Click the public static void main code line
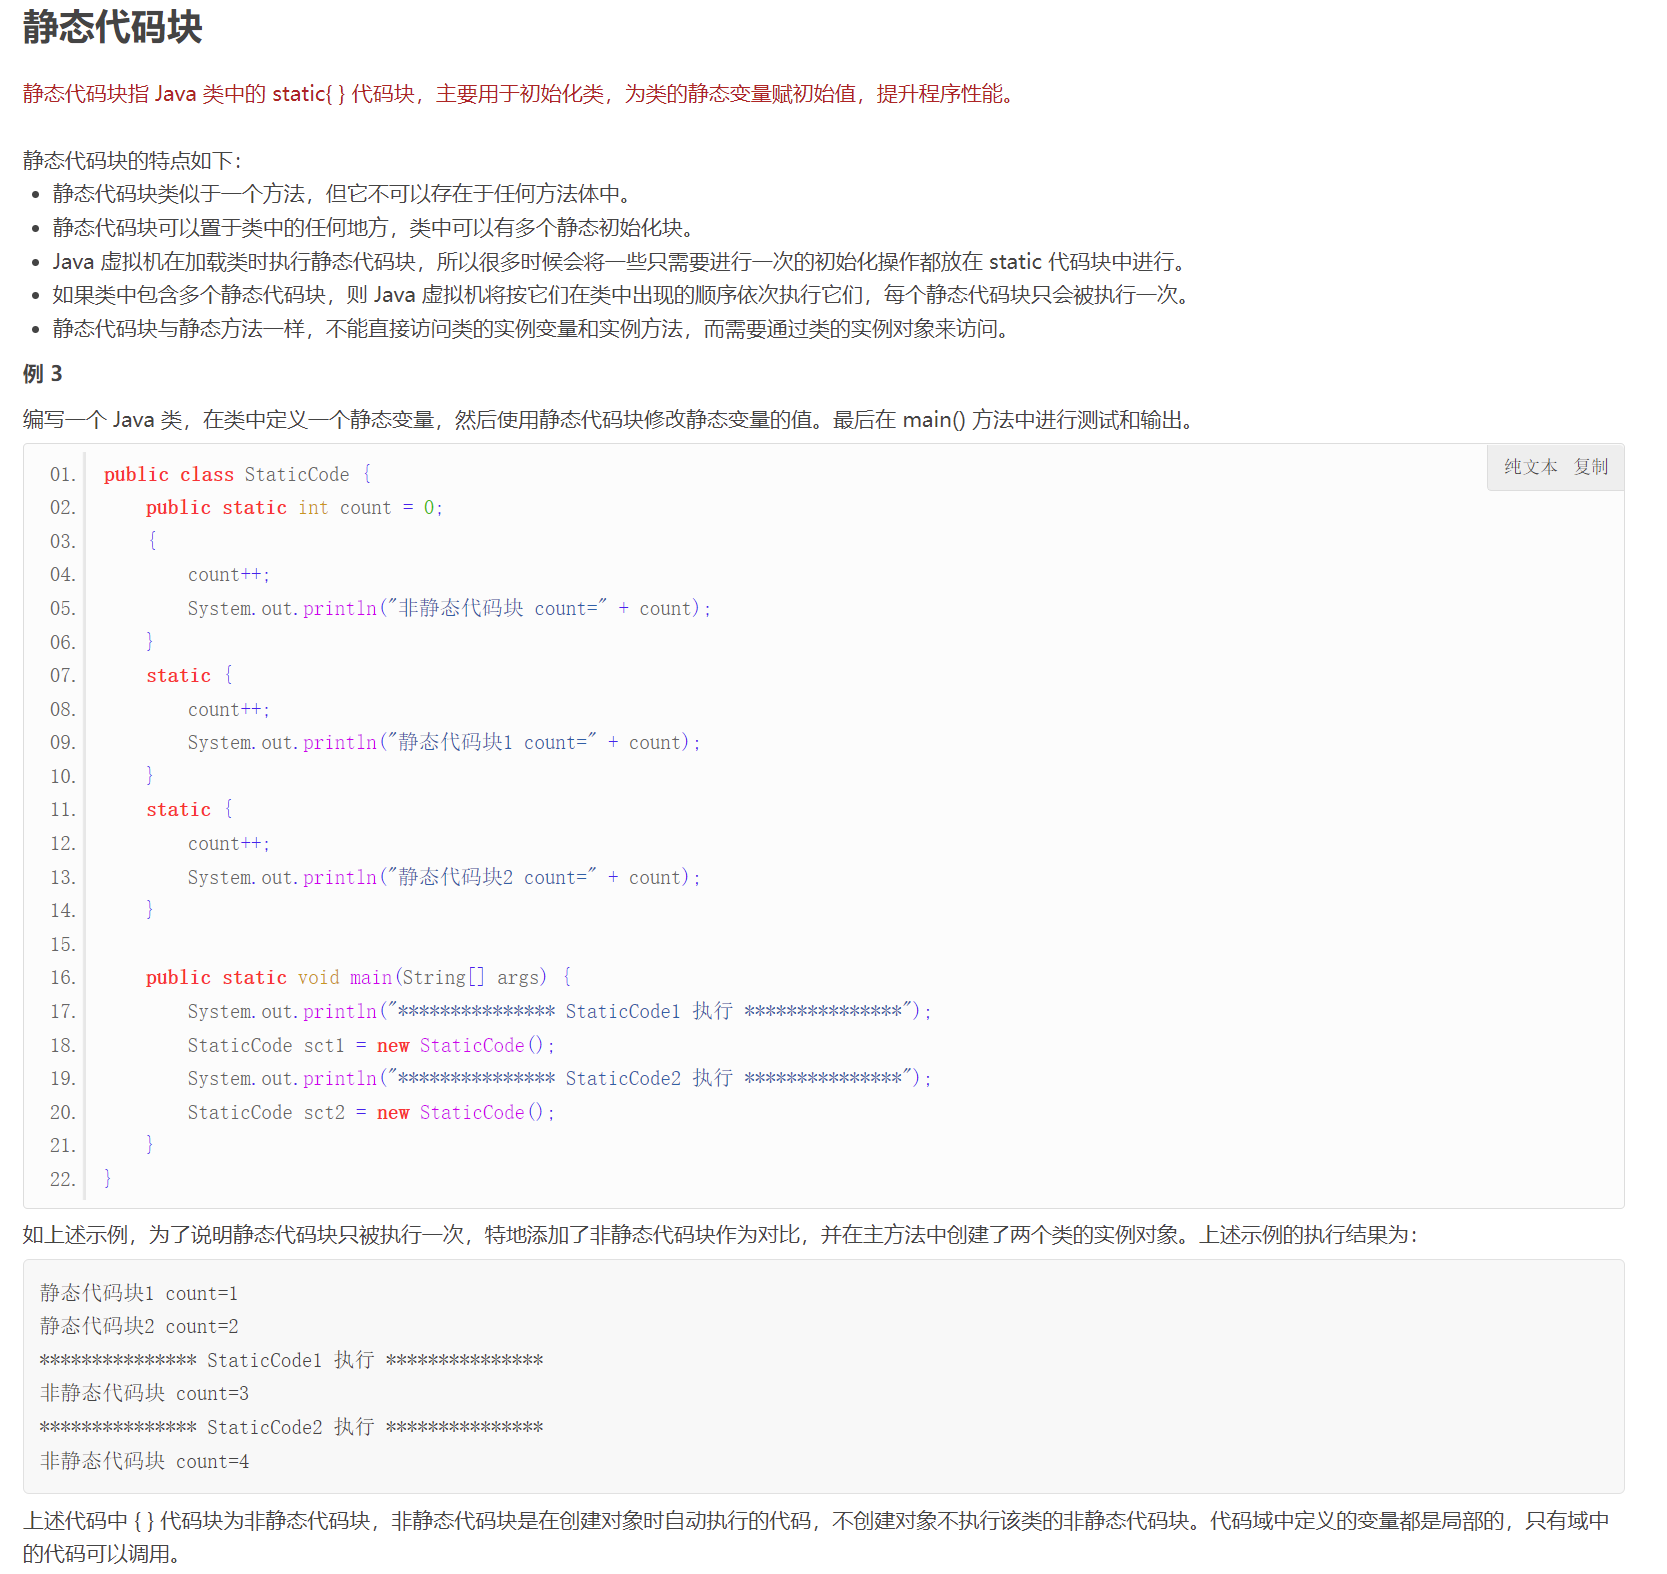Image resolution: width=1667 pixels, height=1574 pixels. 359,978
